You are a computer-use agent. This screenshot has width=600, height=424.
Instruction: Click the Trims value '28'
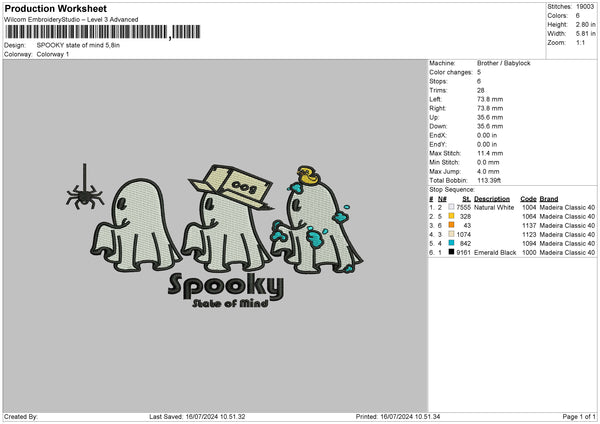click(x=481, y=90)
